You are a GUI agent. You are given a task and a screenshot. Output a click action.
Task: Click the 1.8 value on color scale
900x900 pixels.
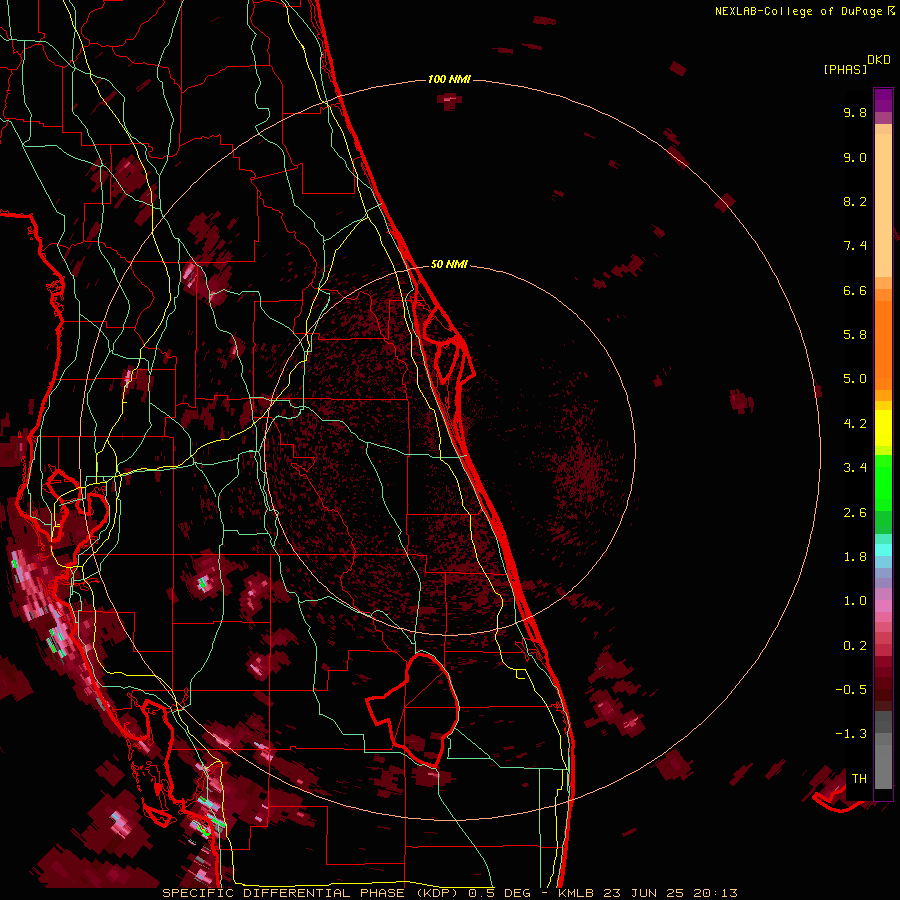click(x=855, y=557)
